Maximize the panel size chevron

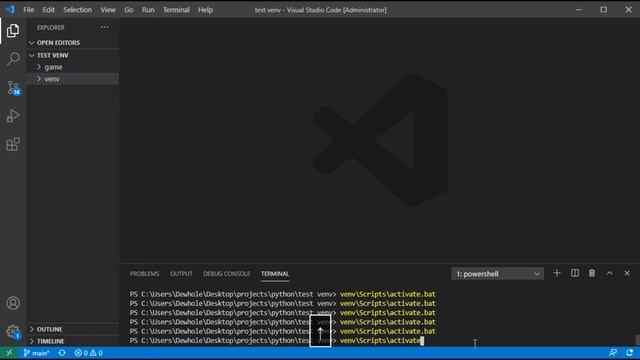(x=609, y=273)
